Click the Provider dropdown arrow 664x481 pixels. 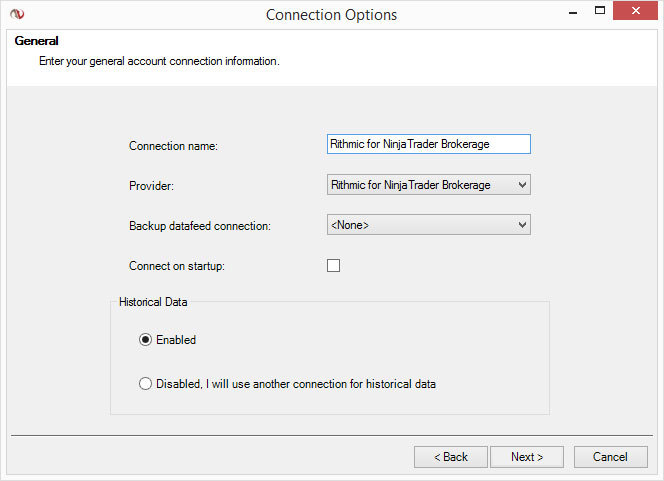522,185
